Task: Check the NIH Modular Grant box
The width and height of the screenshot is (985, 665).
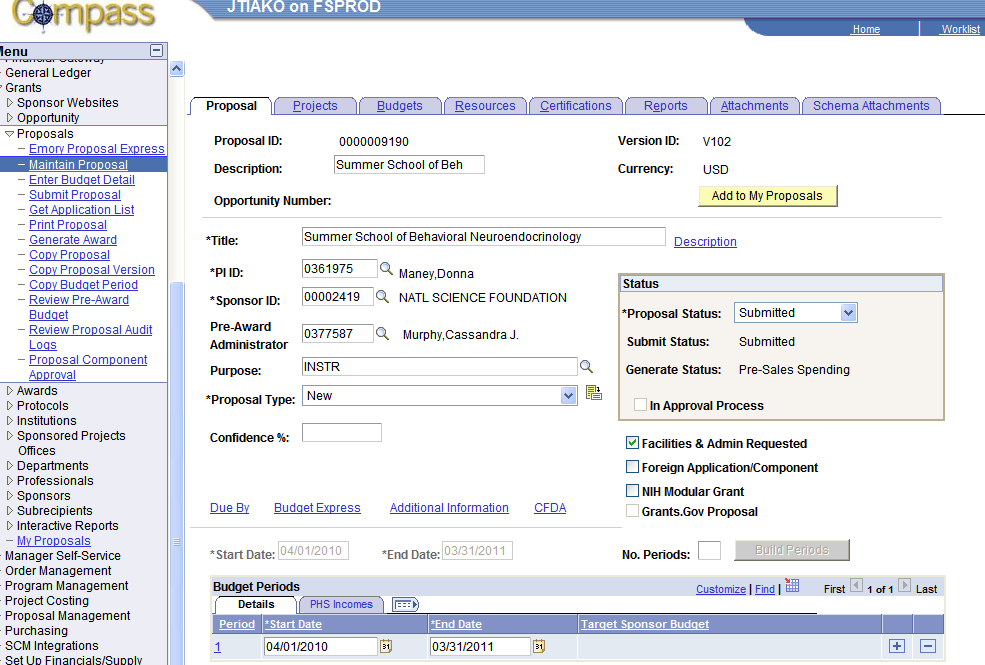Action: 633,490
